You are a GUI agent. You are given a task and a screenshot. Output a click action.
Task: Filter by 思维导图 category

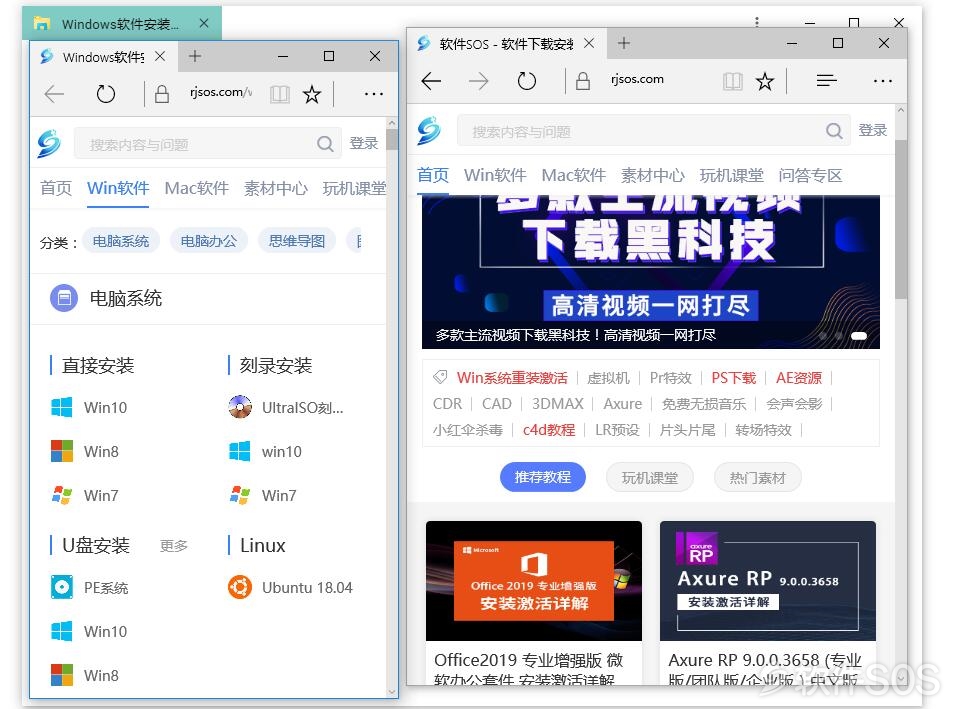tap(297, 241)
